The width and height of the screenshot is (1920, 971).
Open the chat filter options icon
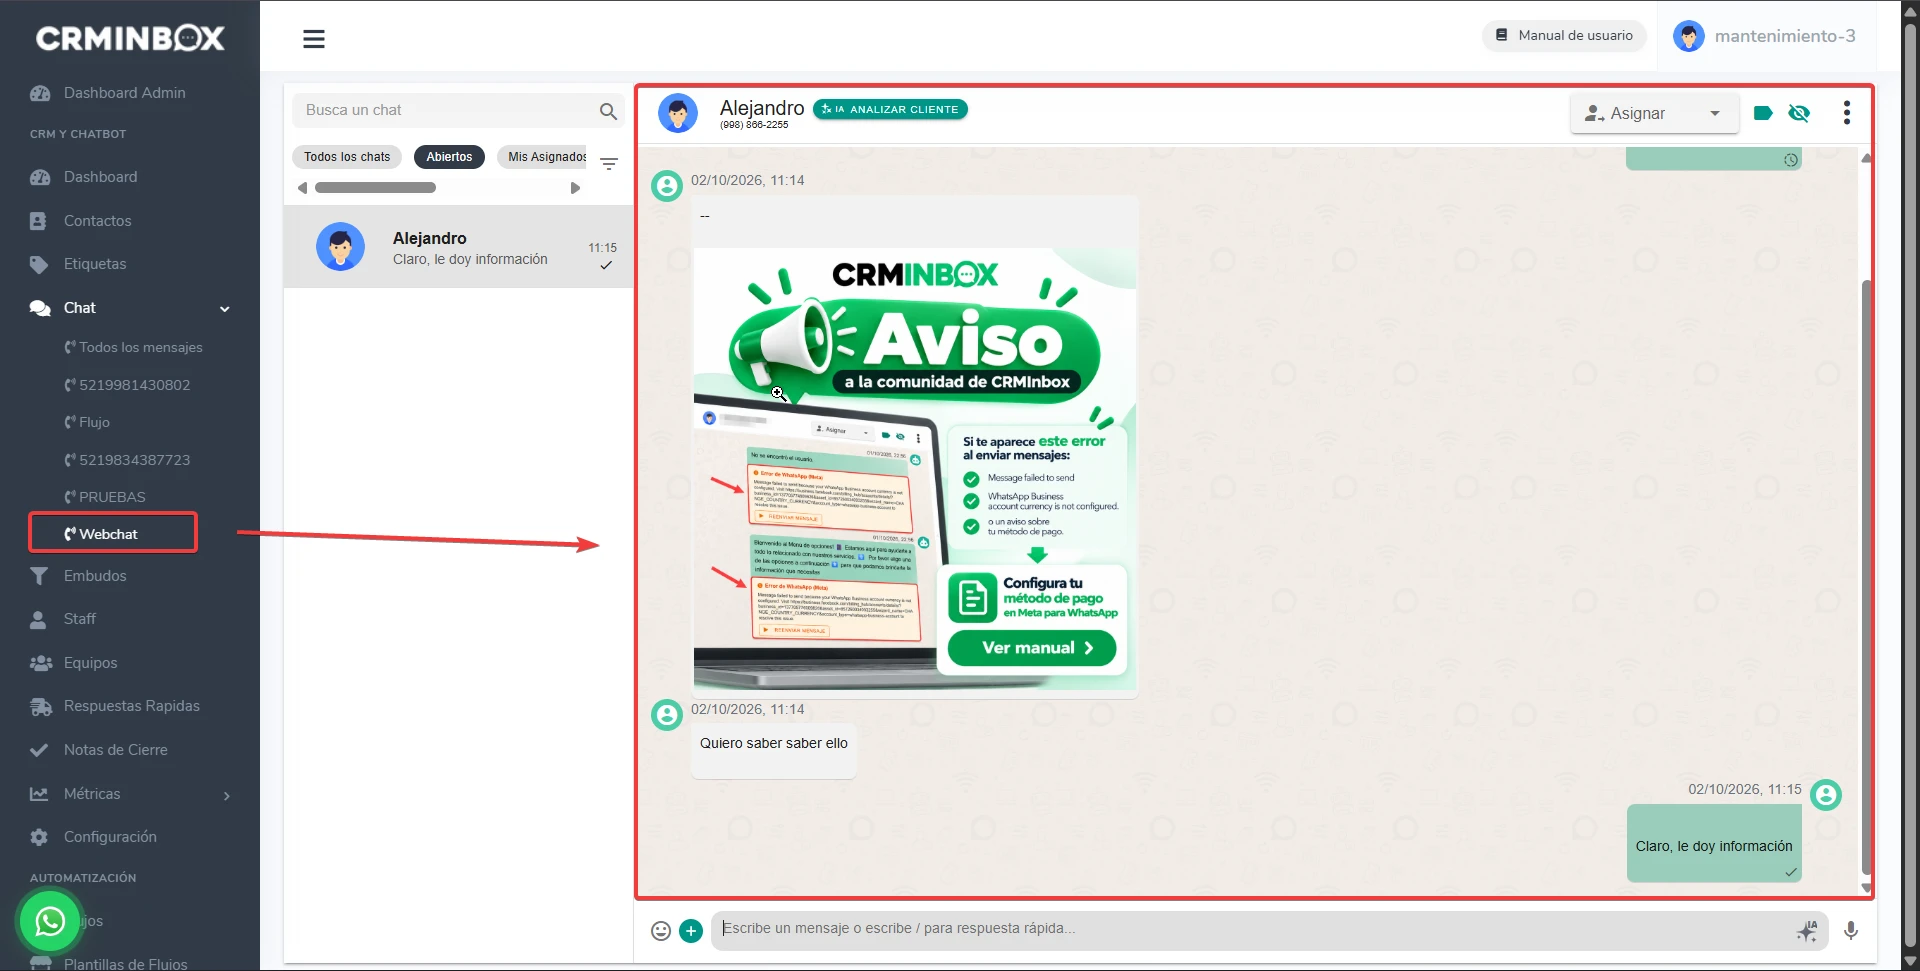609,163
